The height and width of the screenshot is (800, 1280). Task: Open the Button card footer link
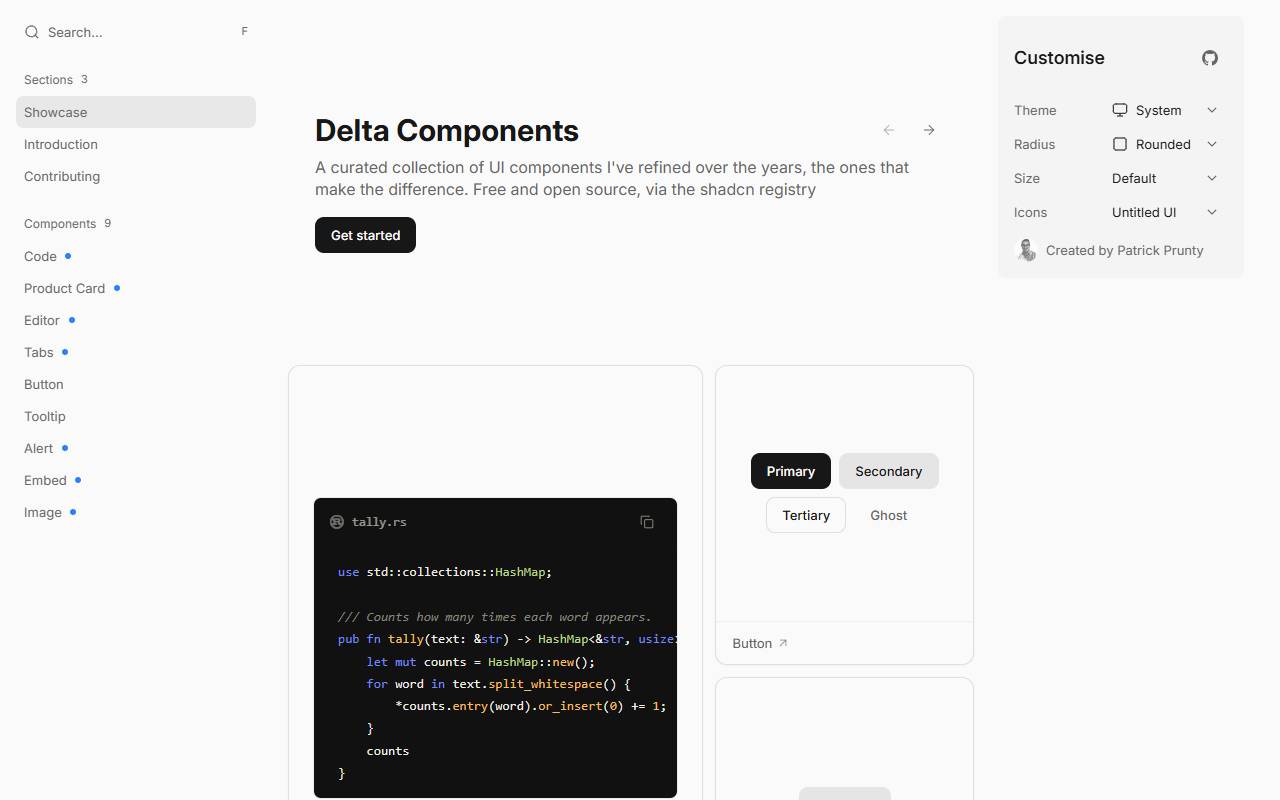[x=760, y=643]
